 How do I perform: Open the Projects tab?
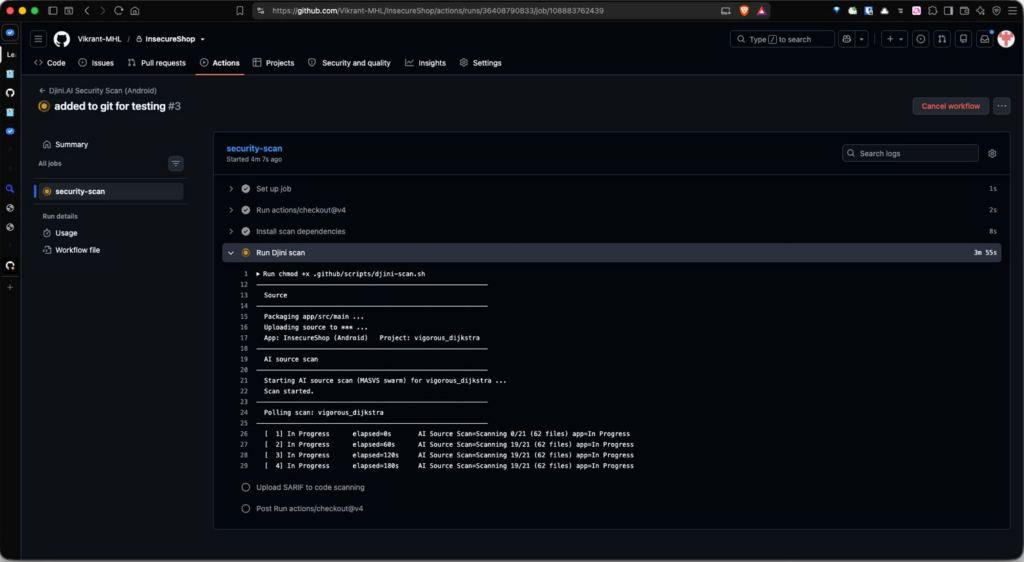273,63
